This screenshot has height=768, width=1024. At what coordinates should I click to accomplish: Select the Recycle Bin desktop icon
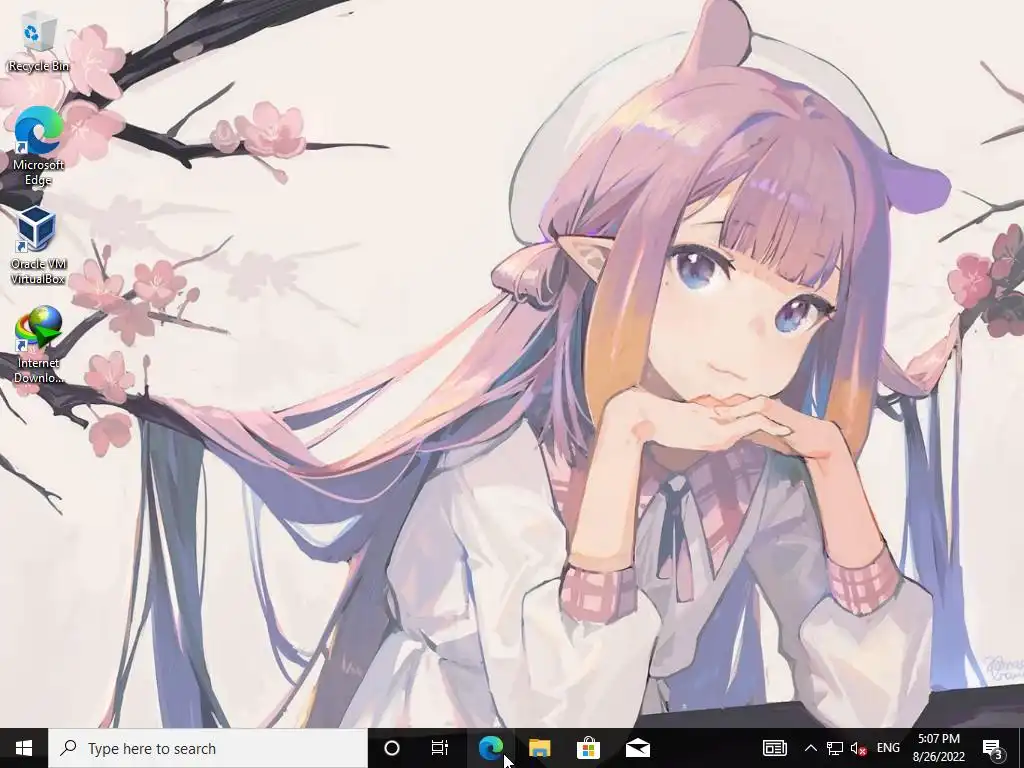tap(39, 44)
